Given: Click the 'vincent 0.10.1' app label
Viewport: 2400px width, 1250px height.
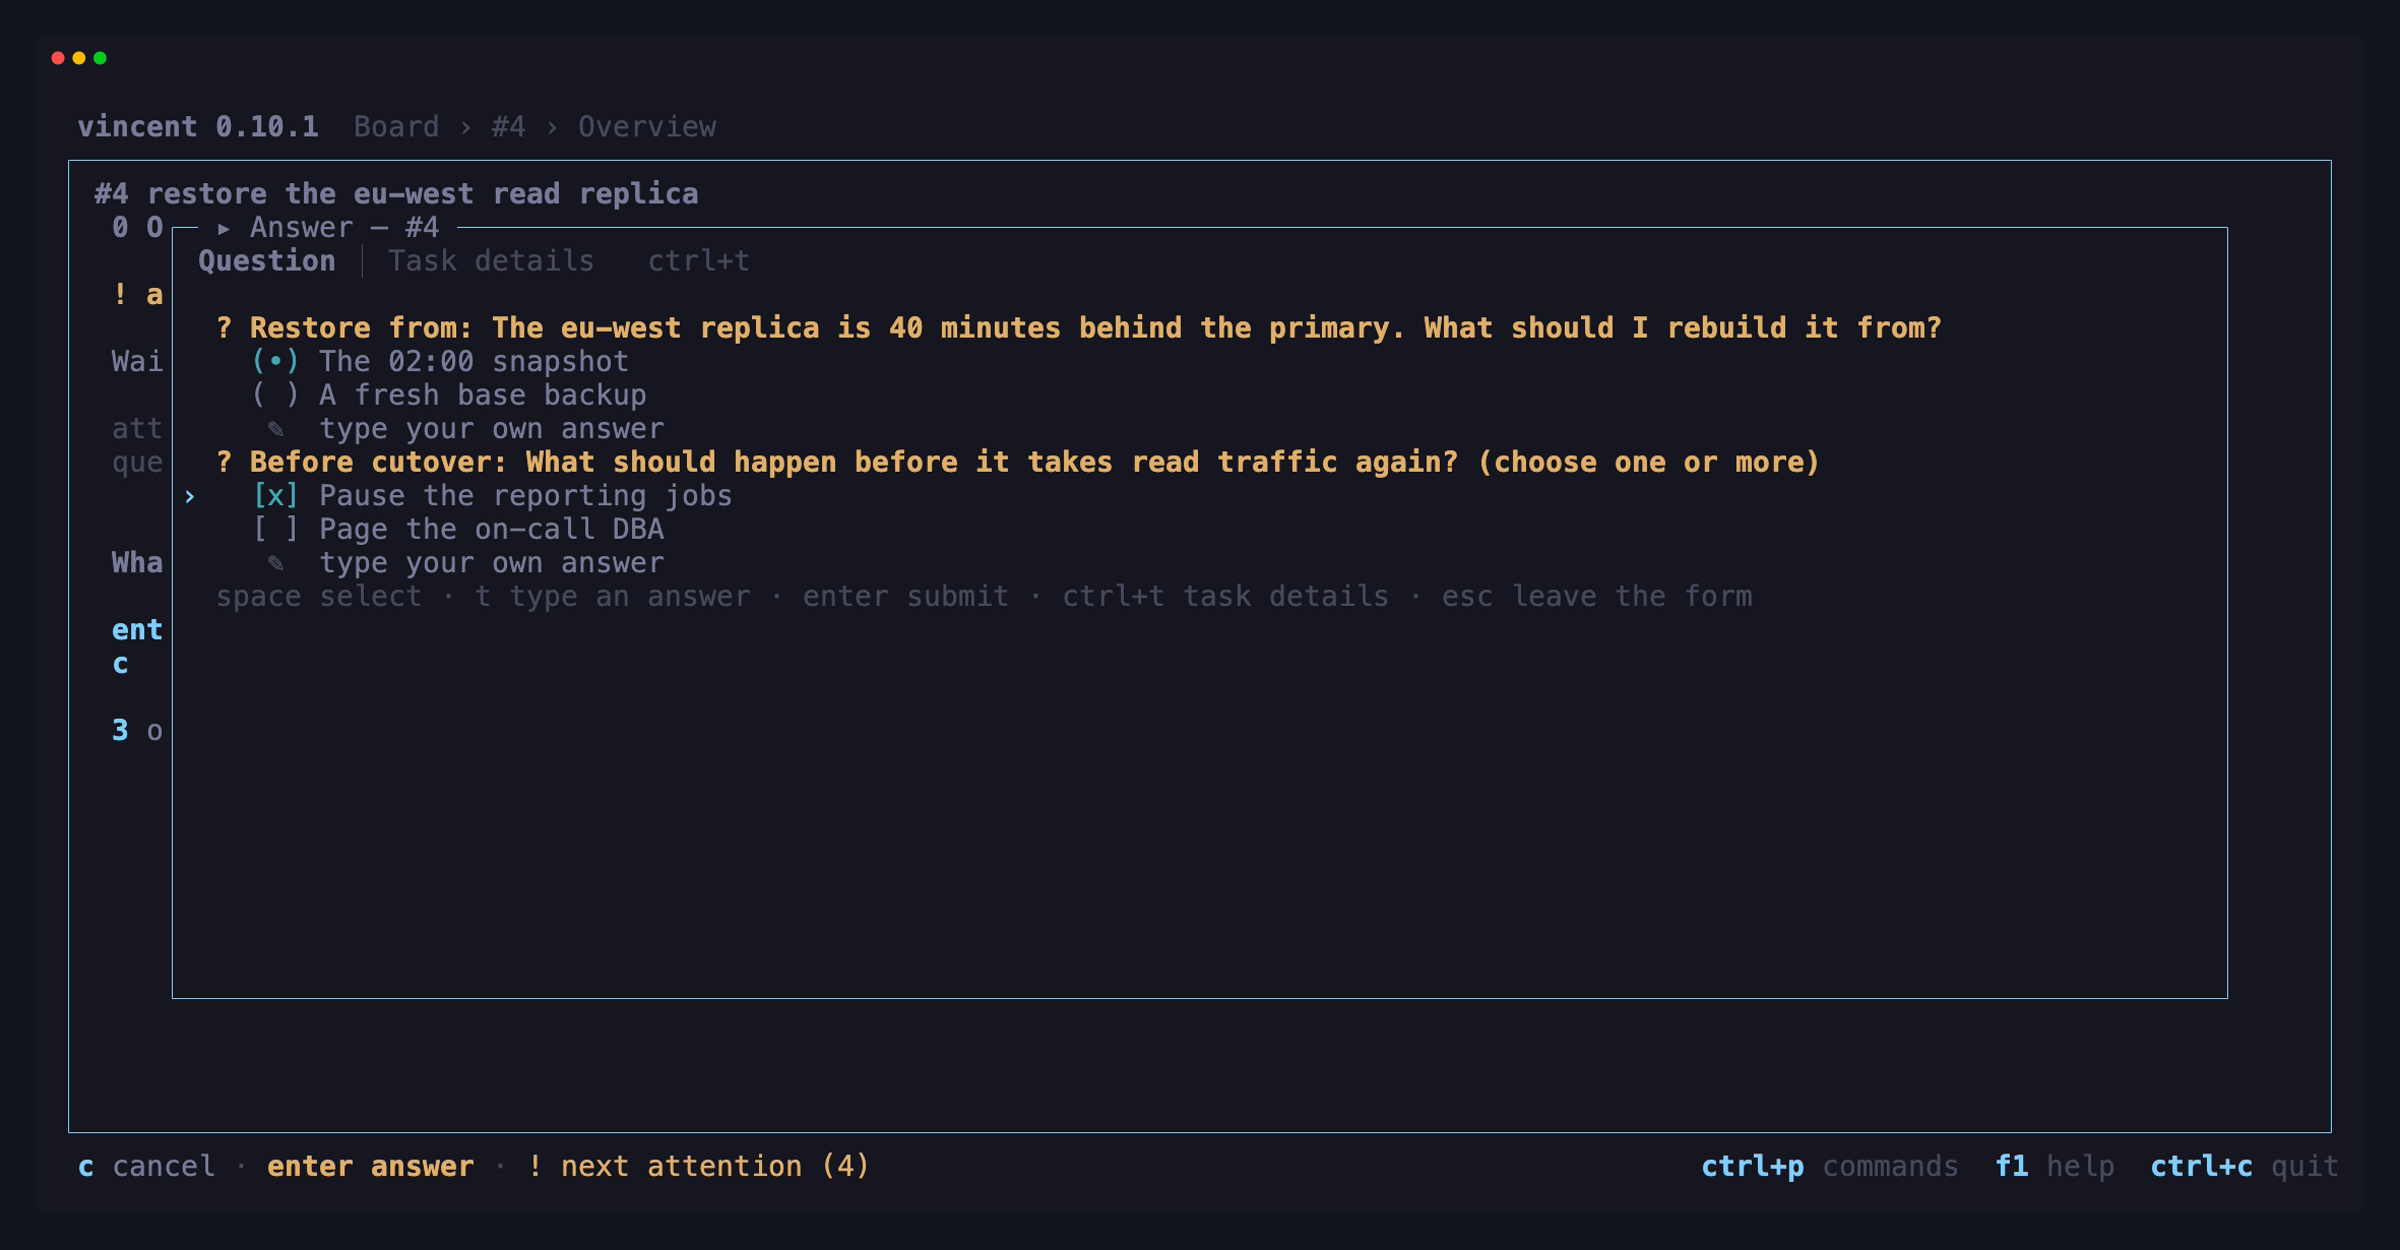Looking at the screenshot, I should (x=198, y=127).
